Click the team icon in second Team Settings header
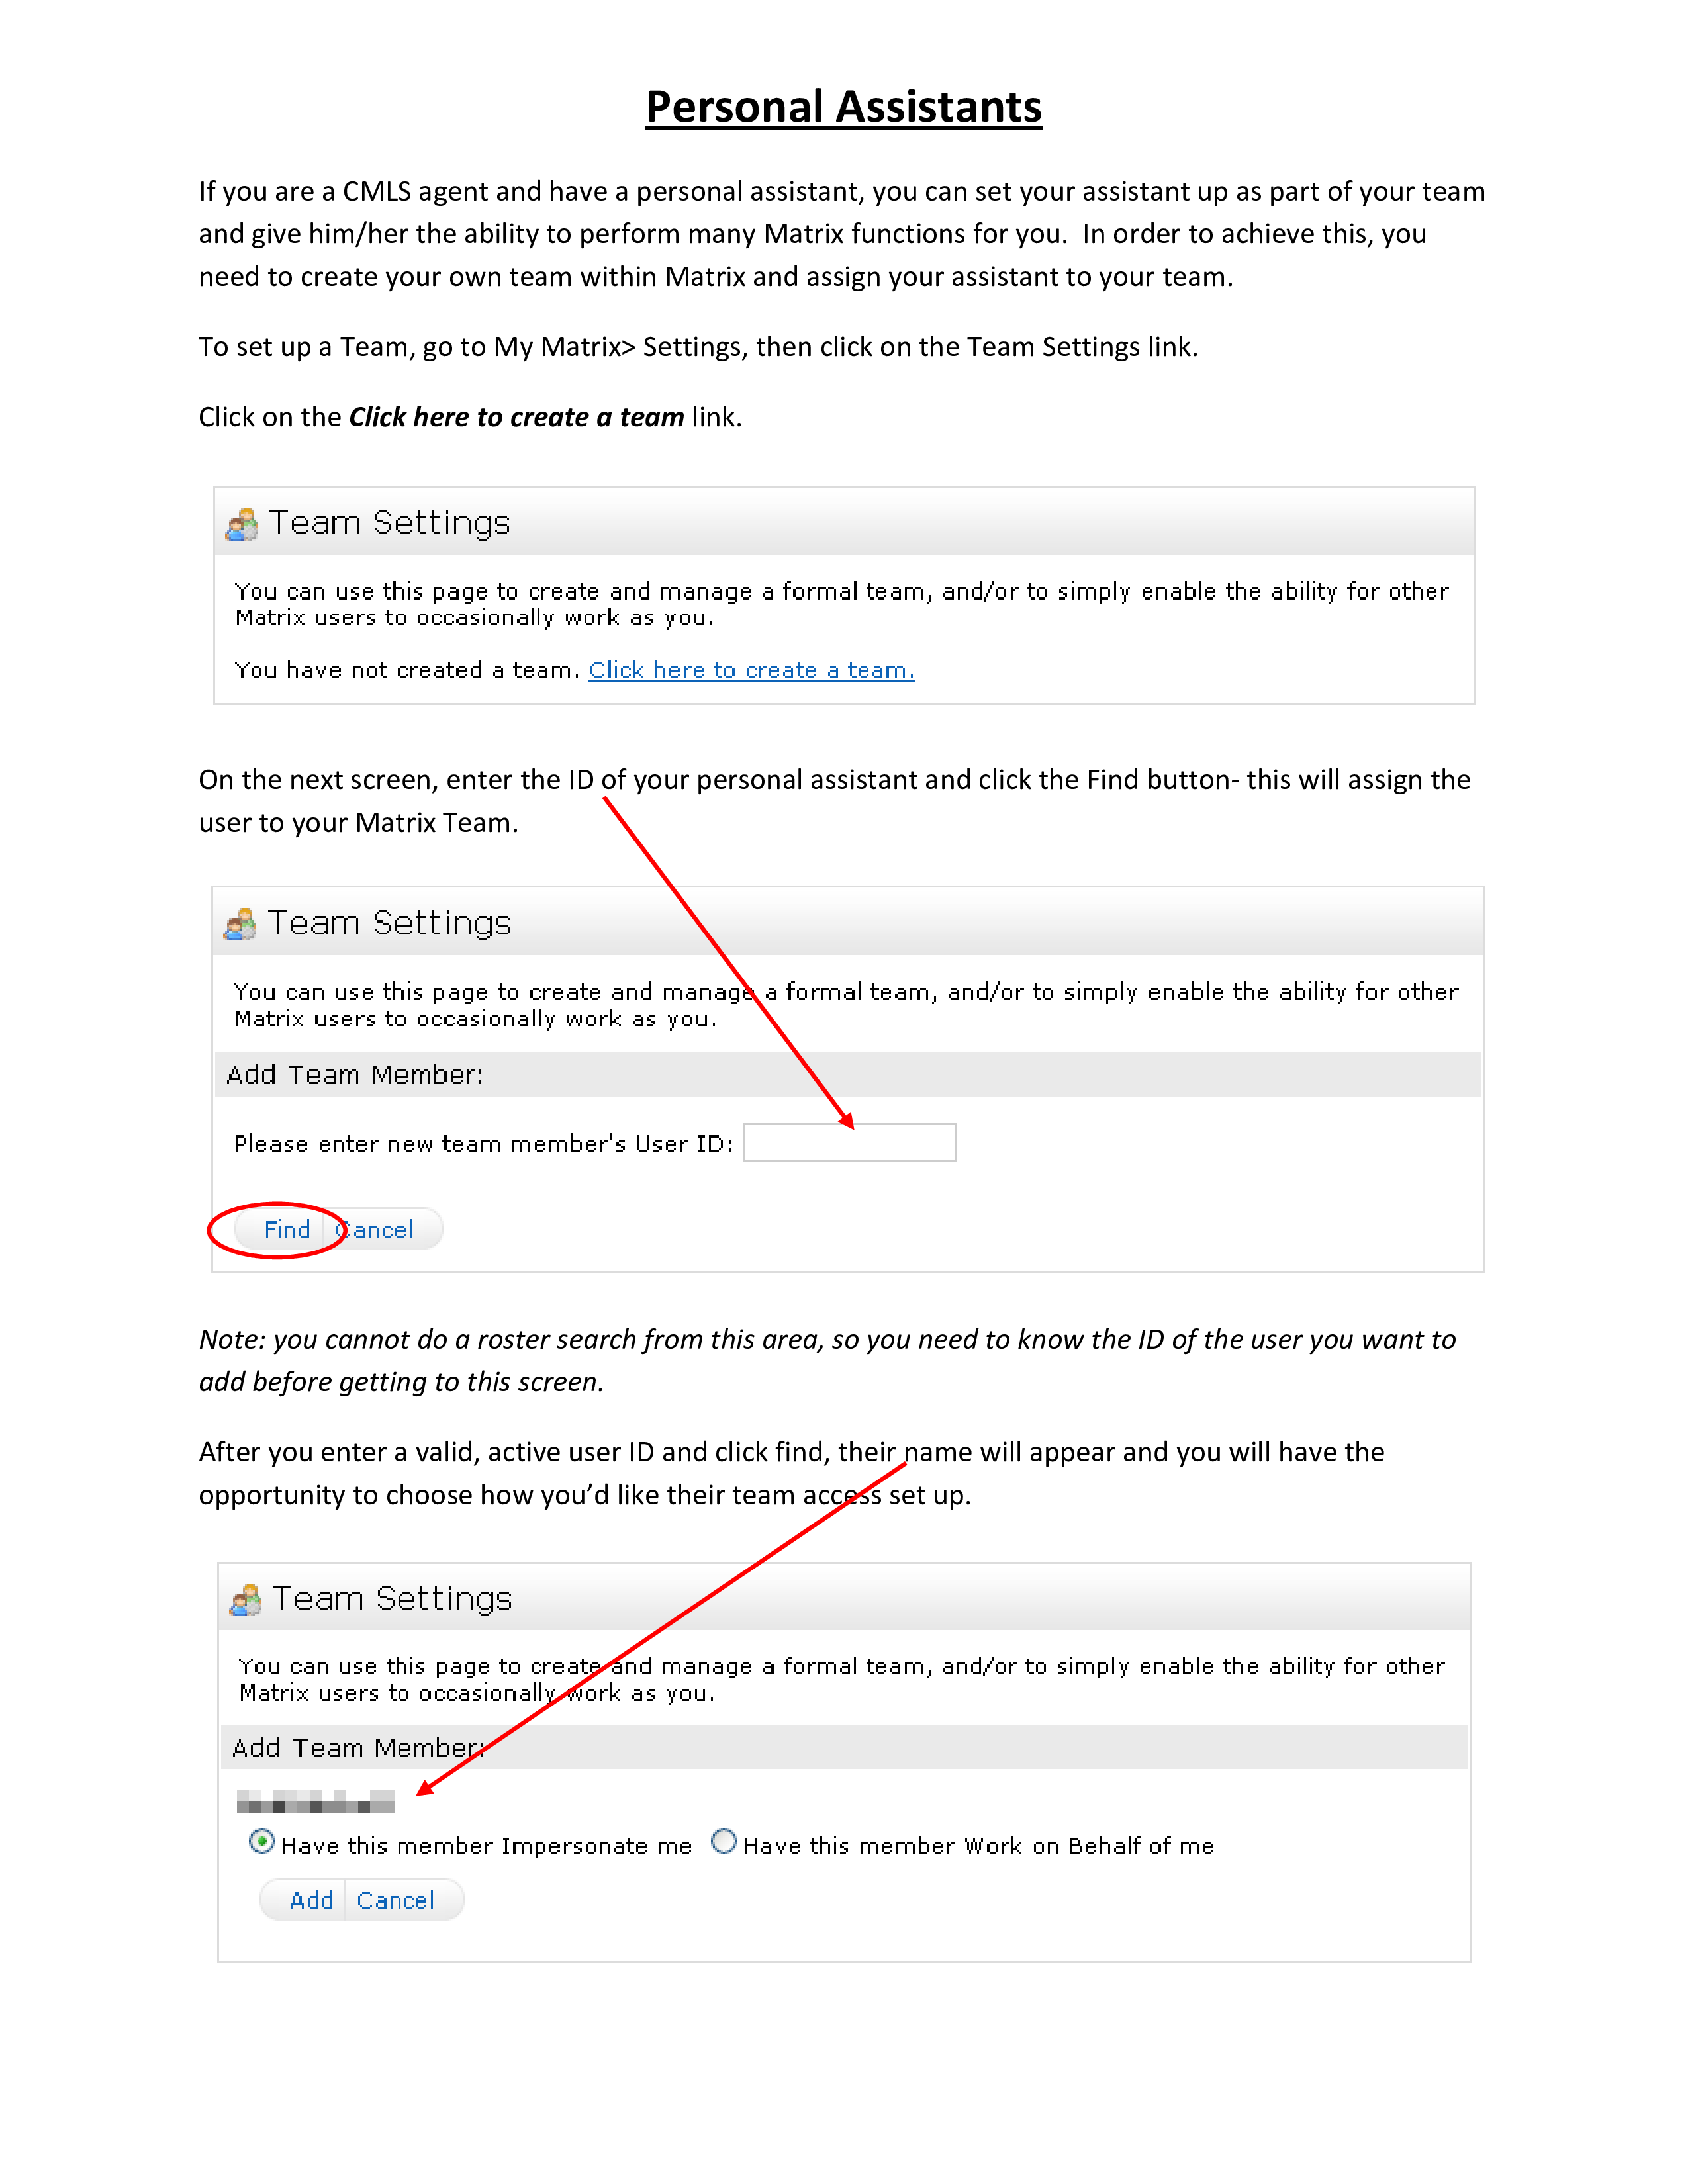The image size is (1688, 2184). [240, 925]
